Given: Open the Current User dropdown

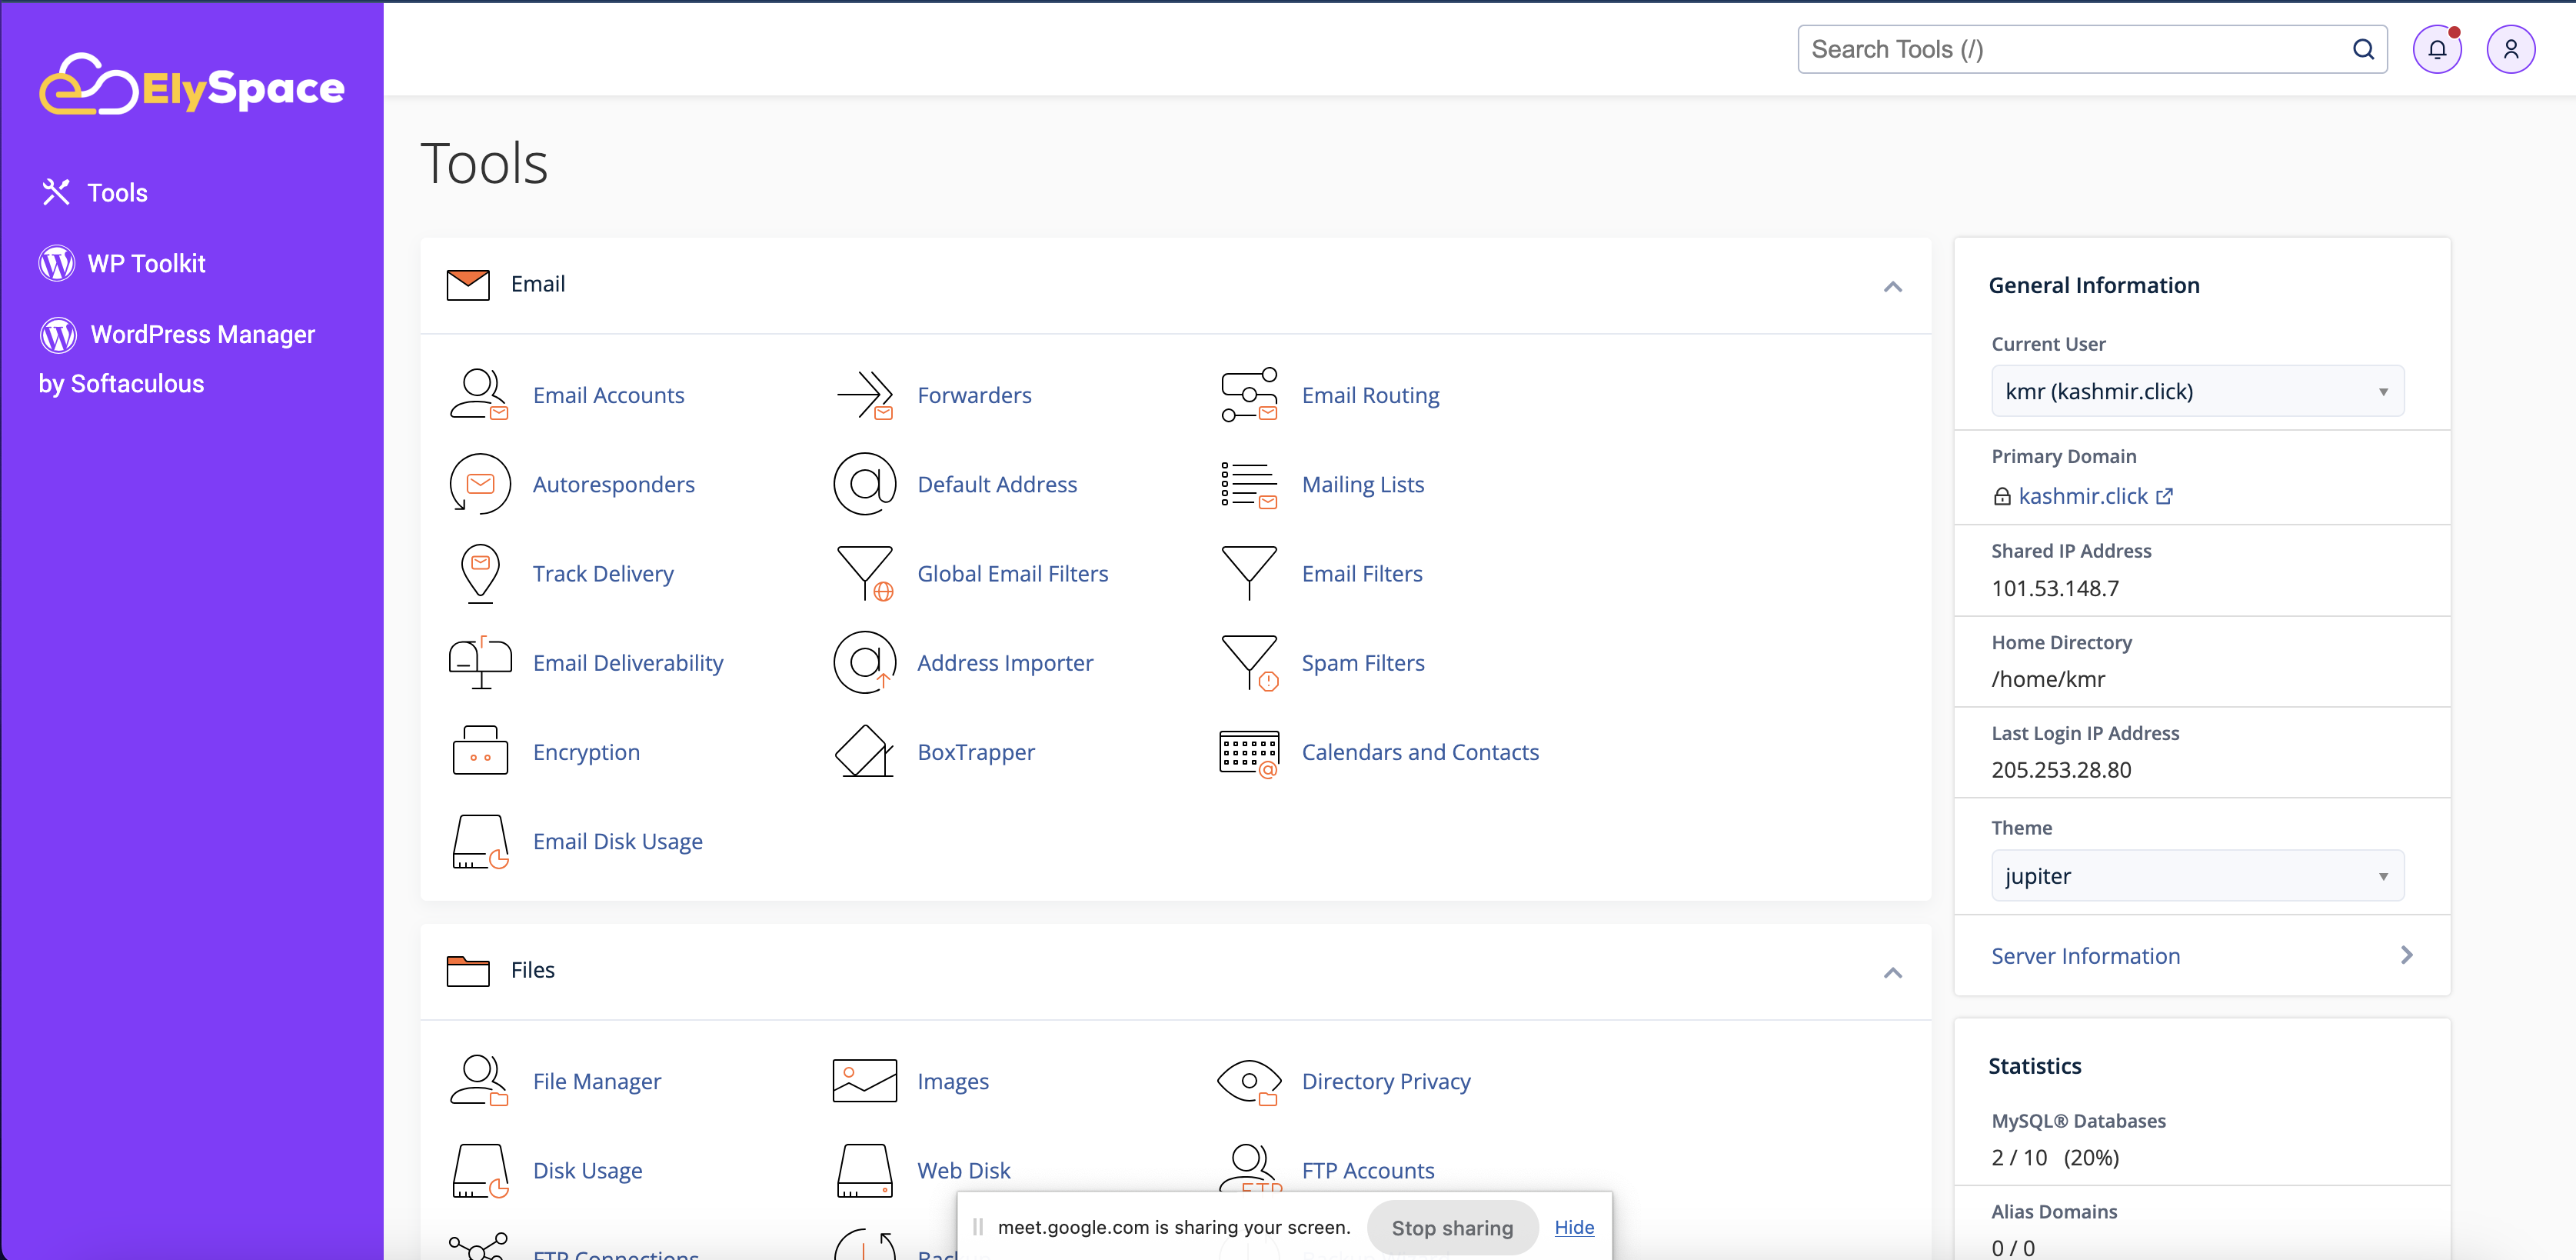Looking at the screenshot, I should [x=2196, y=391].
